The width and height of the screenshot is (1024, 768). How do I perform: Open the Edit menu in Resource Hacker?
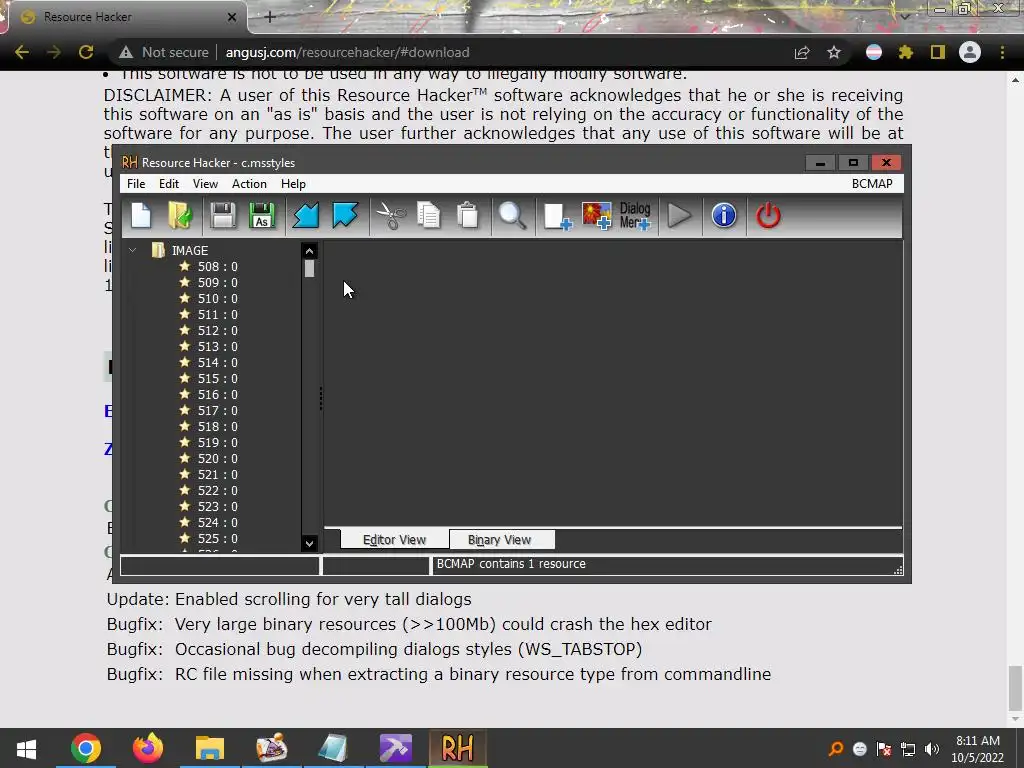168,184
